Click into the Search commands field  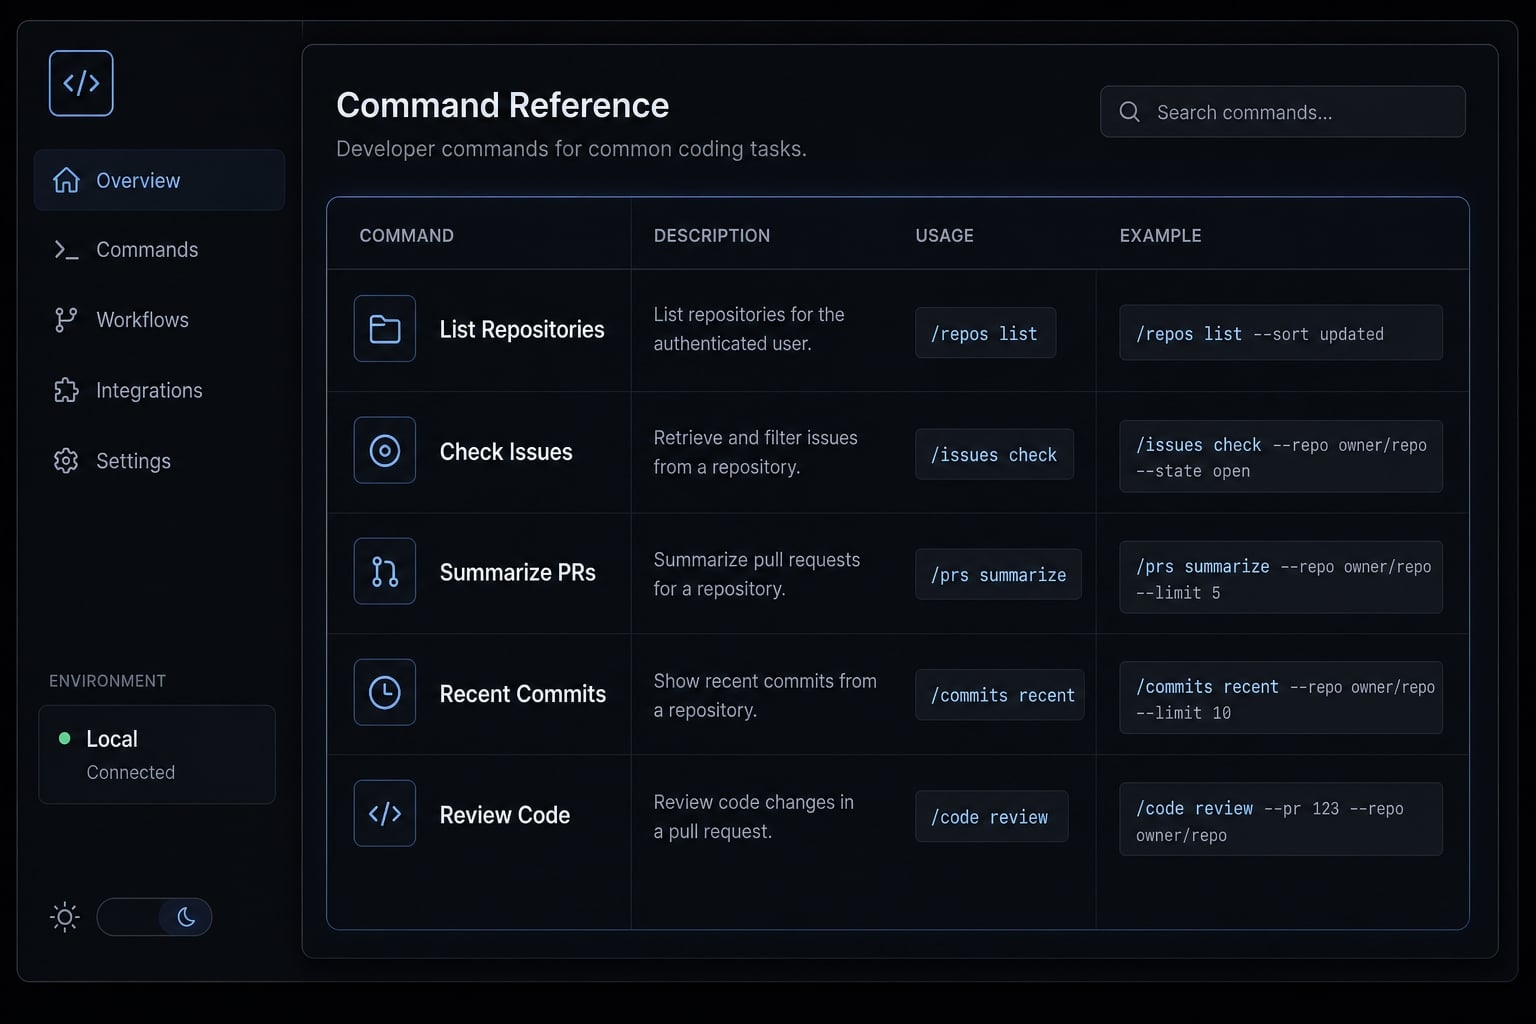1283,112
